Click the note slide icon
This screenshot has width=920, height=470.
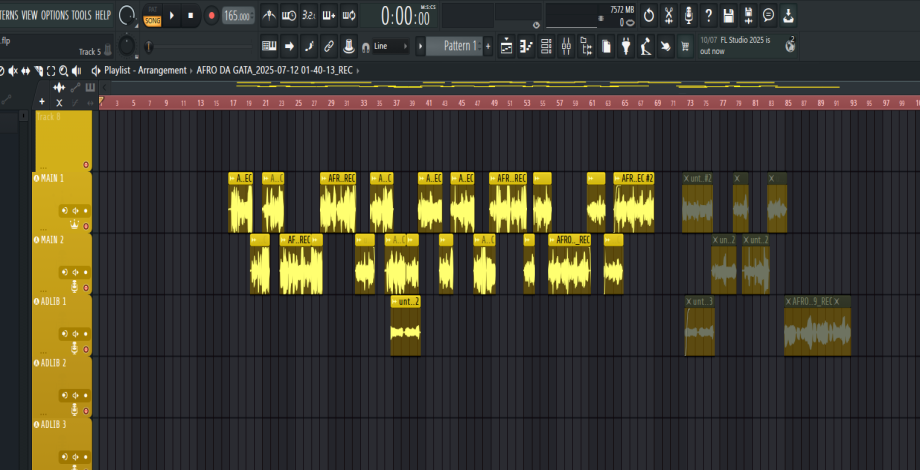(309, 46)
